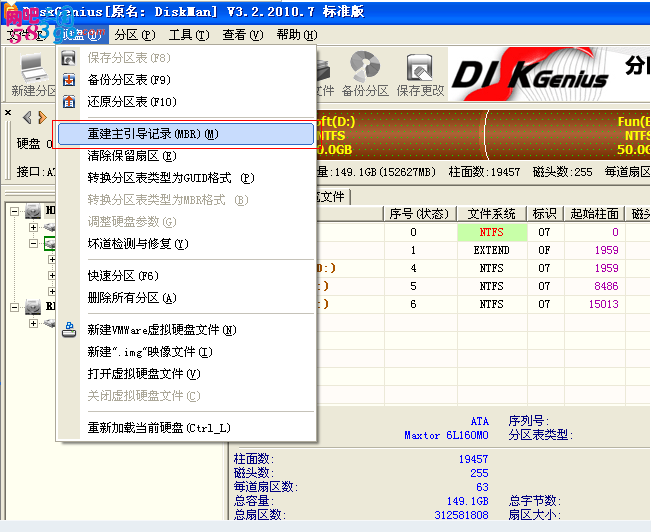Expand the partition under the RD disk
This screenshot has width=651, height=532.
34,323
